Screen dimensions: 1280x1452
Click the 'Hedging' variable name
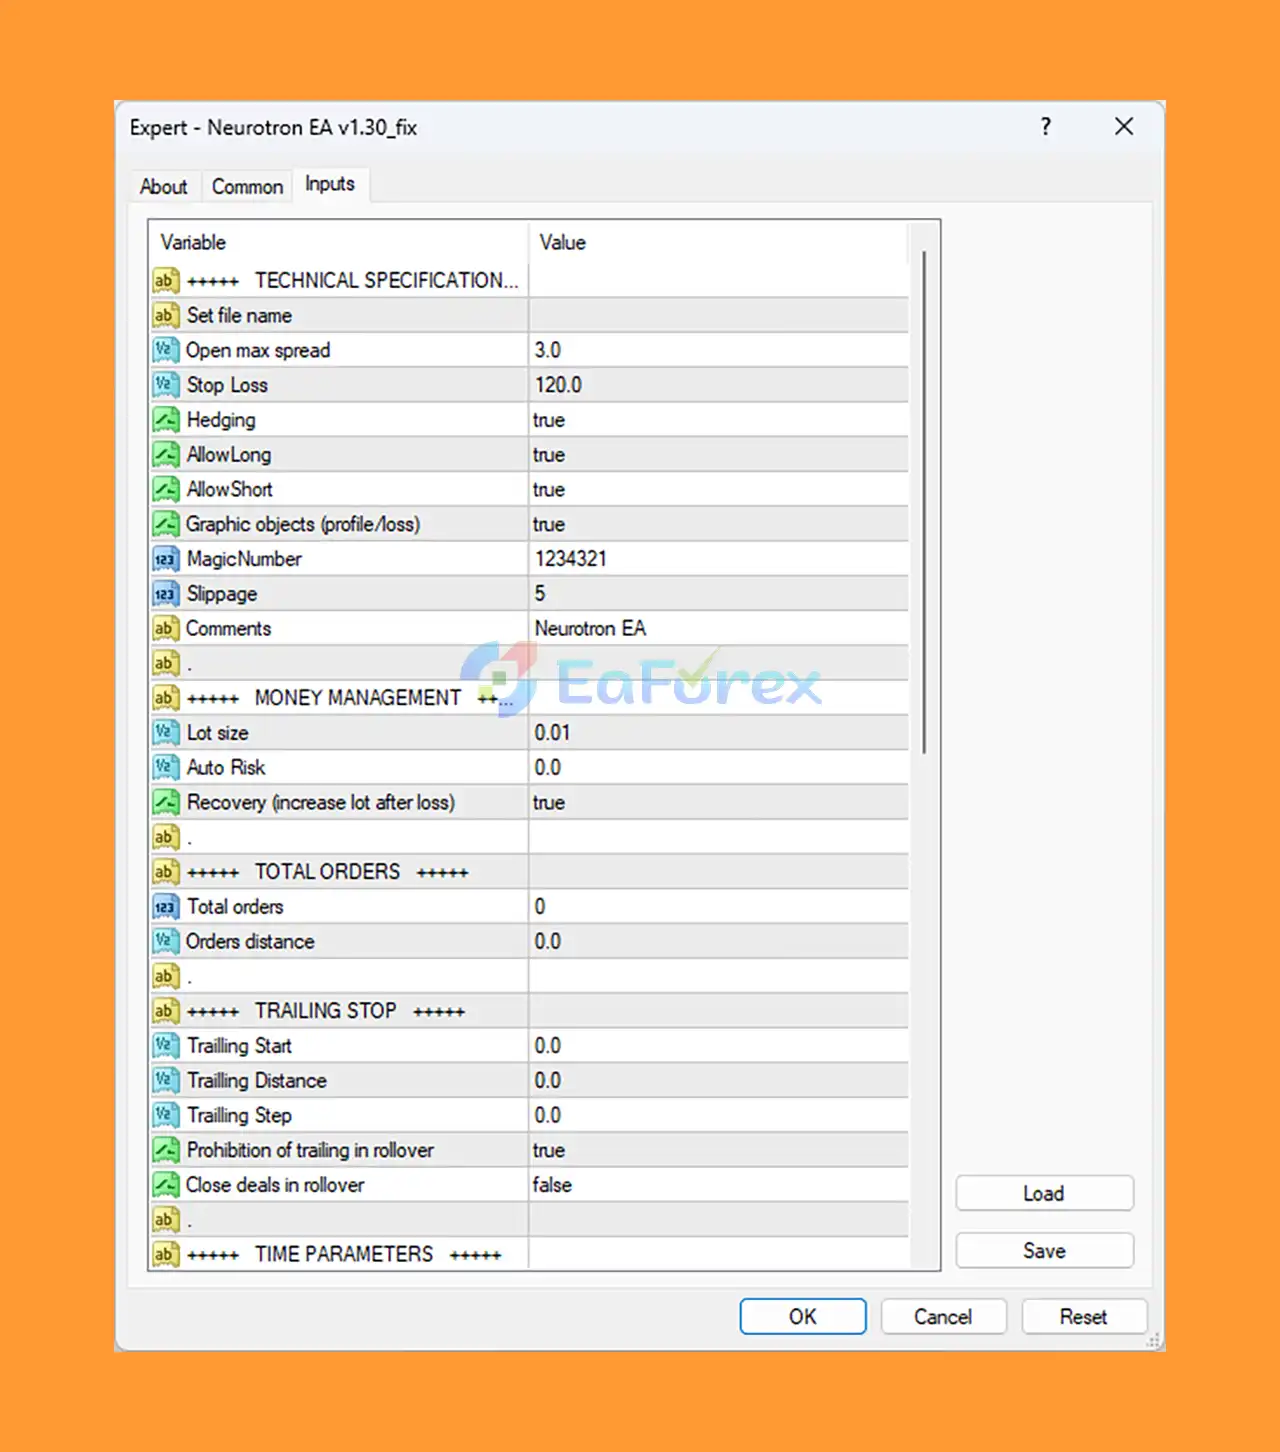221,420
